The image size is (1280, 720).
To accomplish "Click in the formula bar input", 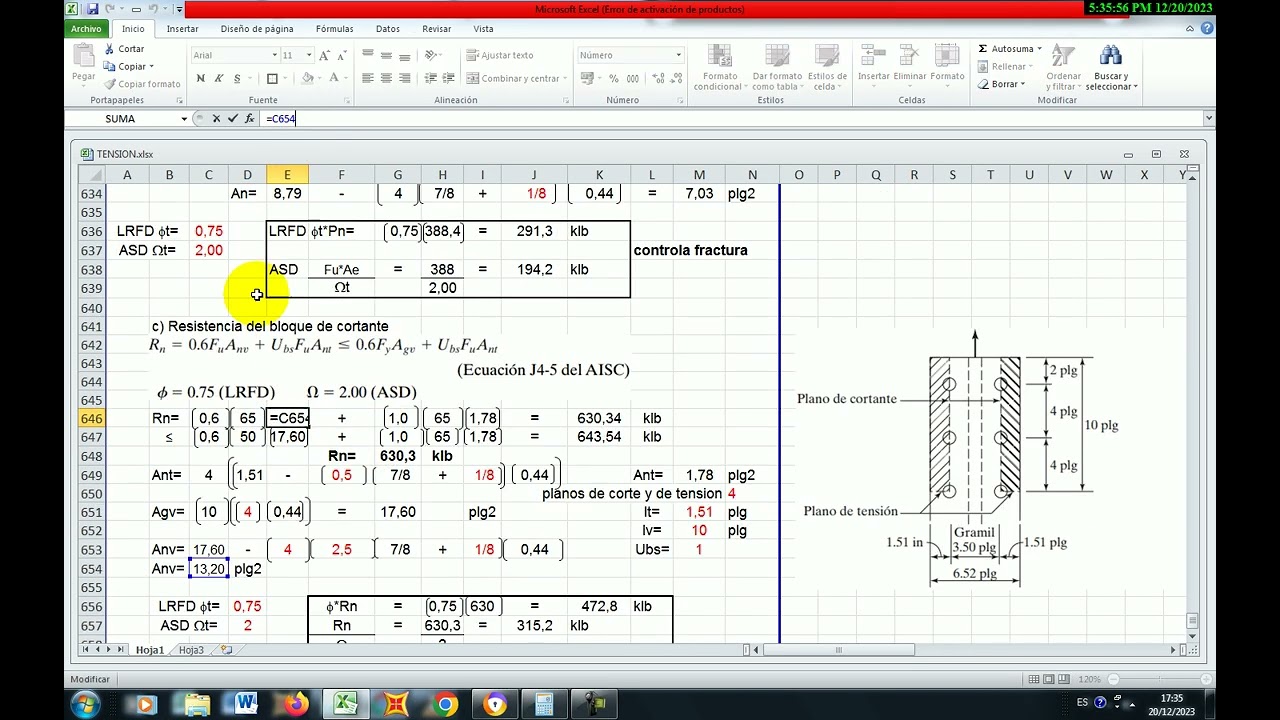I will click(x=730, y=118).
